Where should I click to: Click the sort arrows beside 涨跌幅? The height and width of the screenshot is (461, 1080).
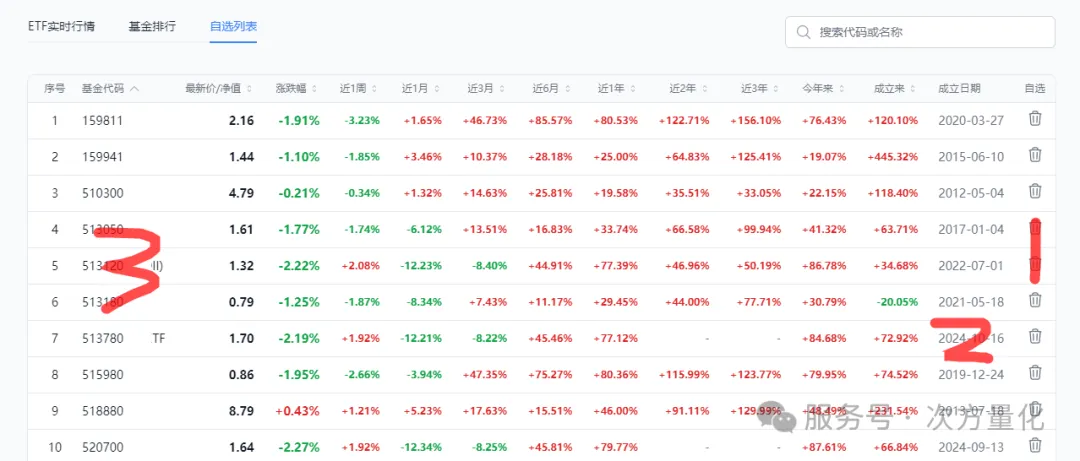[x=314, y=89]
